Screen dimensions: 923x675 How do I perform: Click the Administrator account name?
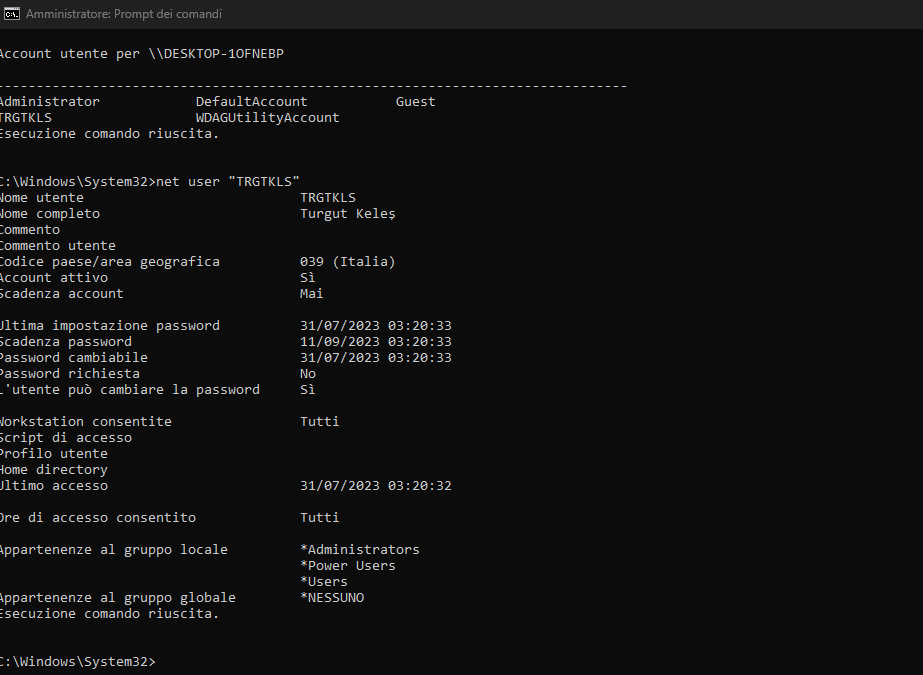pos(49,101)
